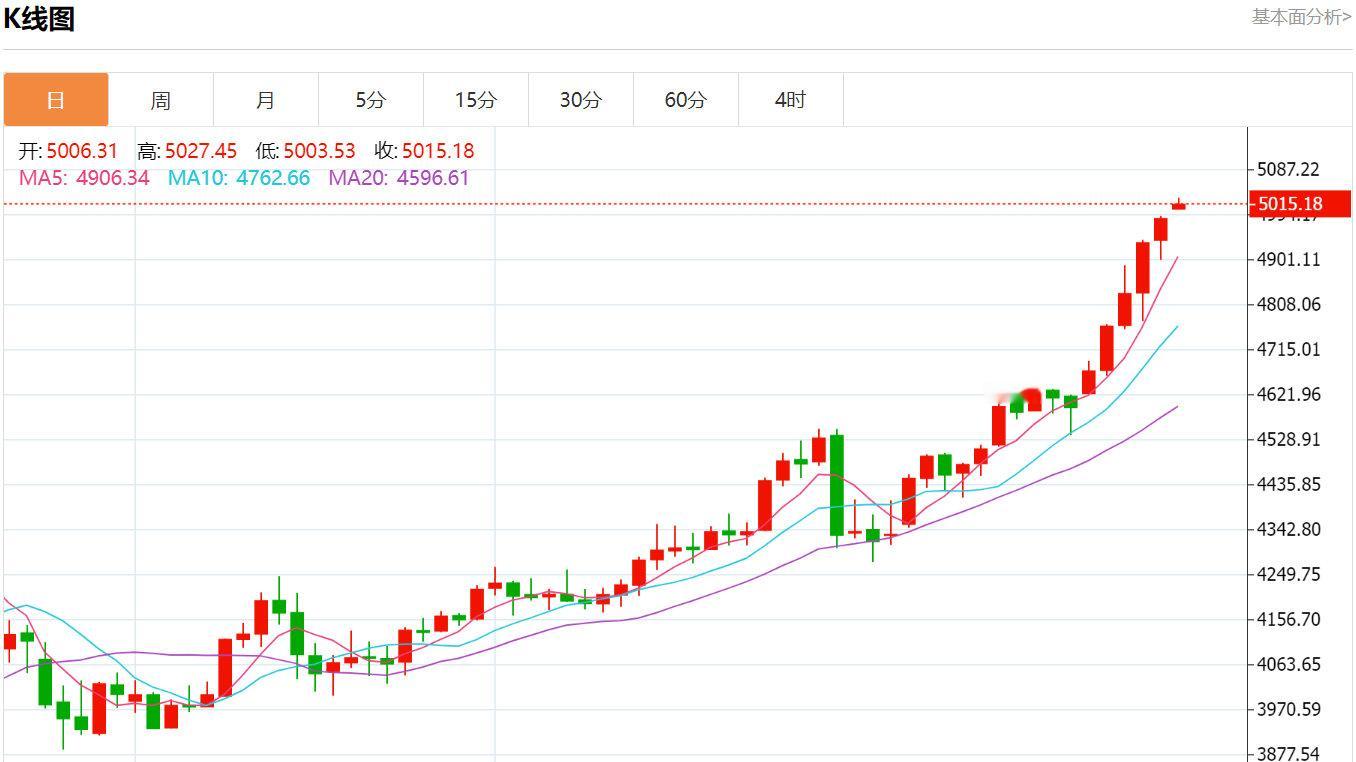Click the red 5015.18 current price tag
Image resolution: width=1356 pixels, height=762 pixels.
pos(1300,204)
